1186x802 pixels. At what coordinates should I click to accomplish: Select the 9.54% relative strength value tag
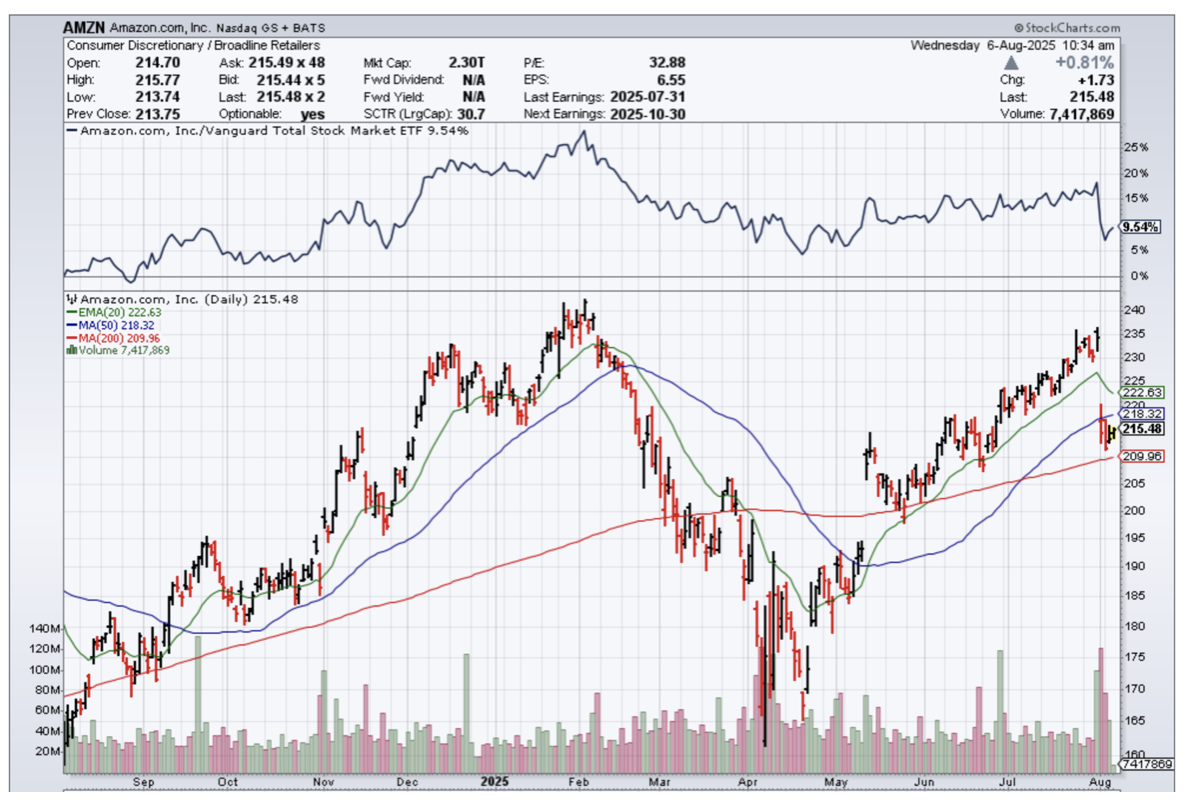pos(1140,227)
